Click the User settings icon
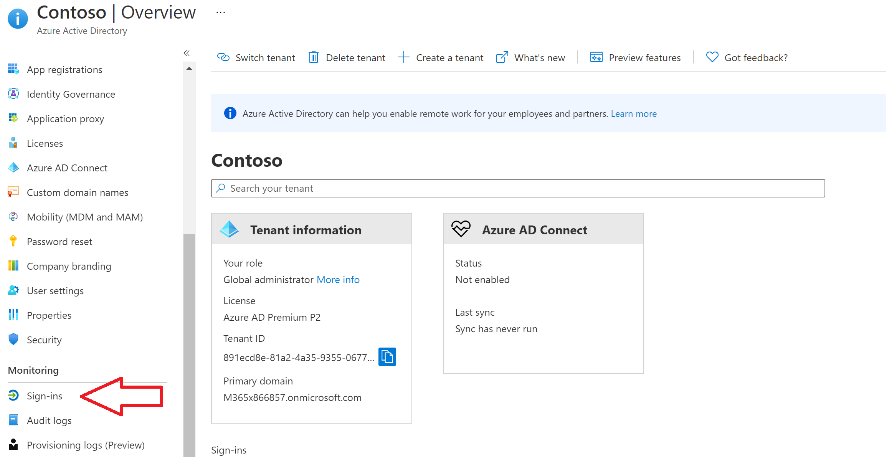 click(13, 290)
